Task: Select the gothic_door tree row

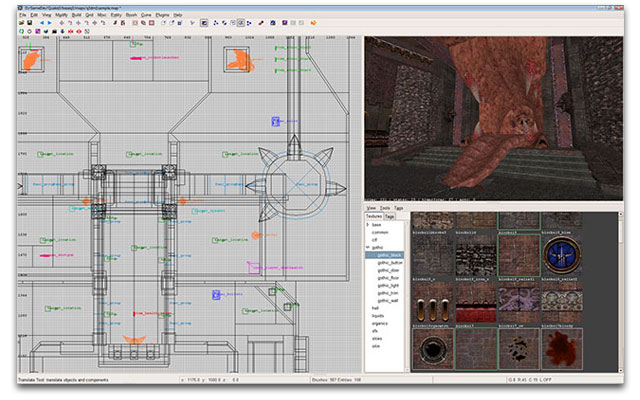Action: [x=388, y=270]
